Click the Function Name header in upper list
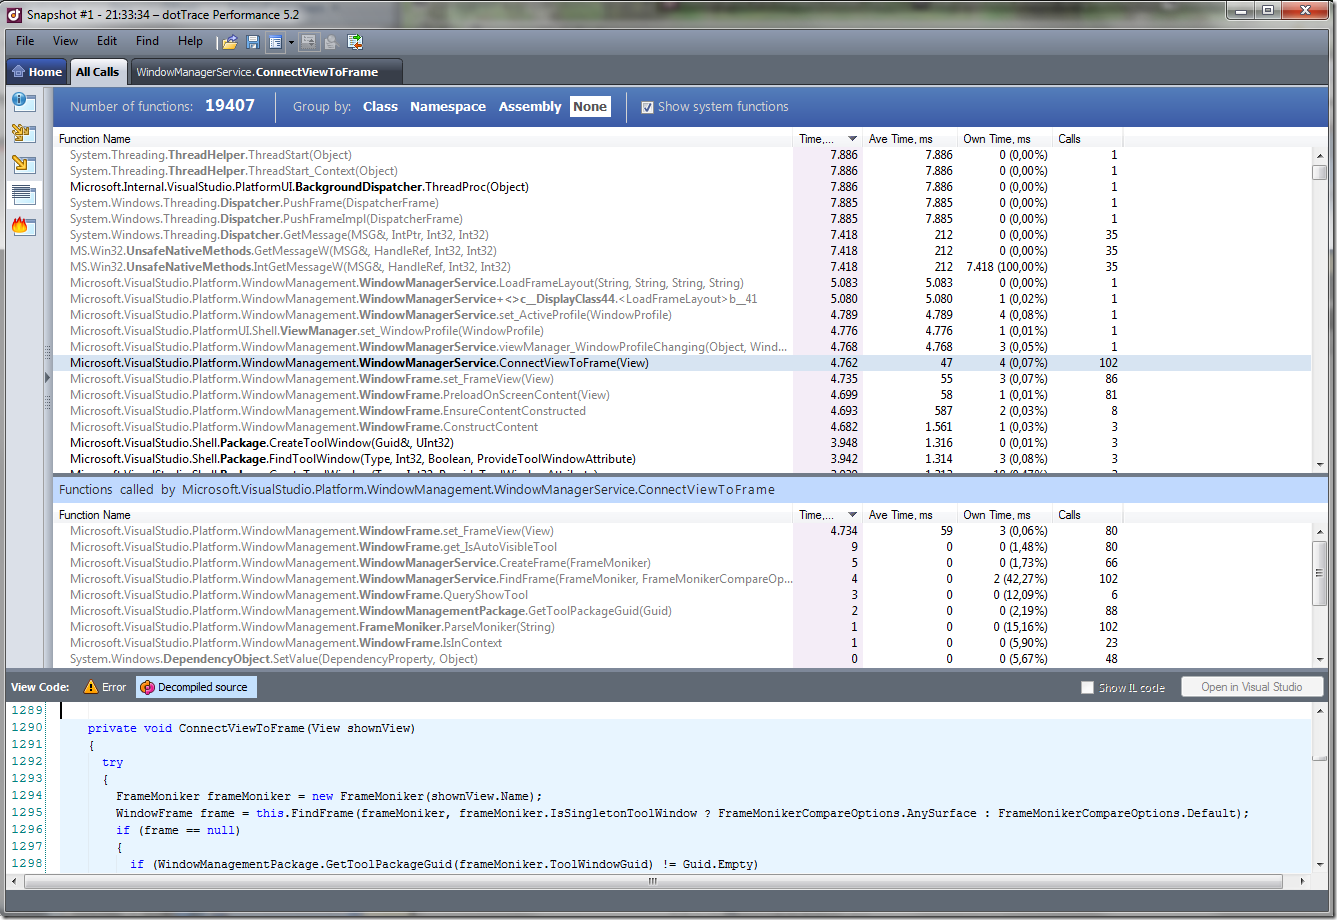This screenshot has width=1337, height=920. (x=424, y=139)
